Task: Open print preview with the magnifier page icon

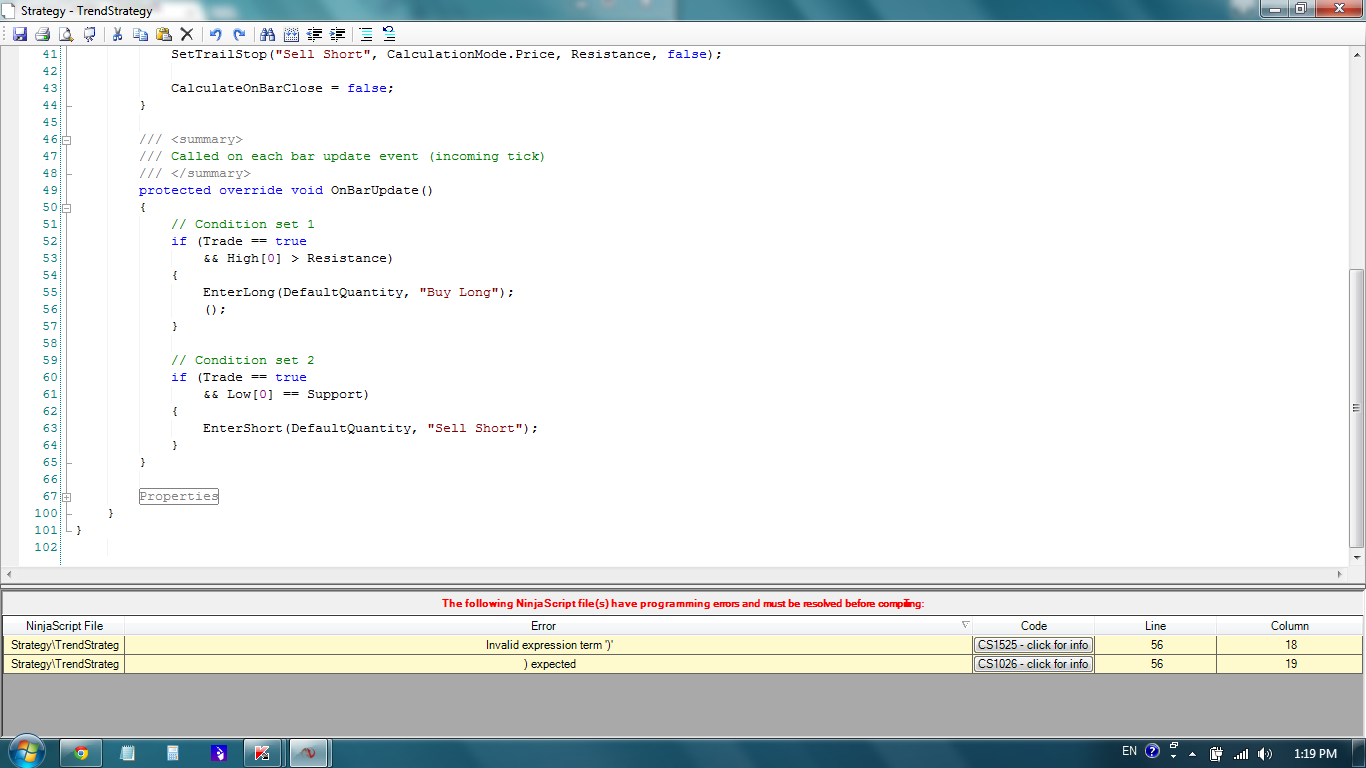Action: (66, 34)
